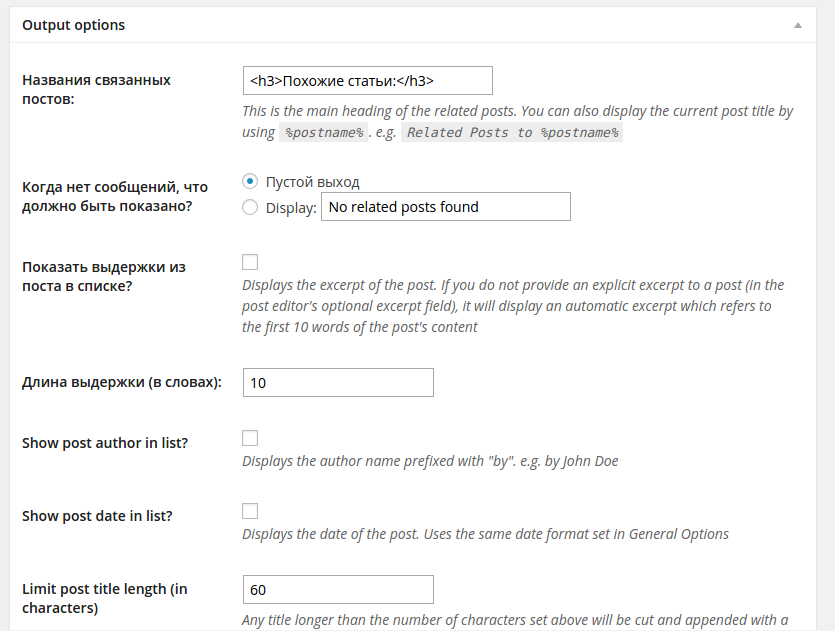Select the Display radio button

point(250,207)
